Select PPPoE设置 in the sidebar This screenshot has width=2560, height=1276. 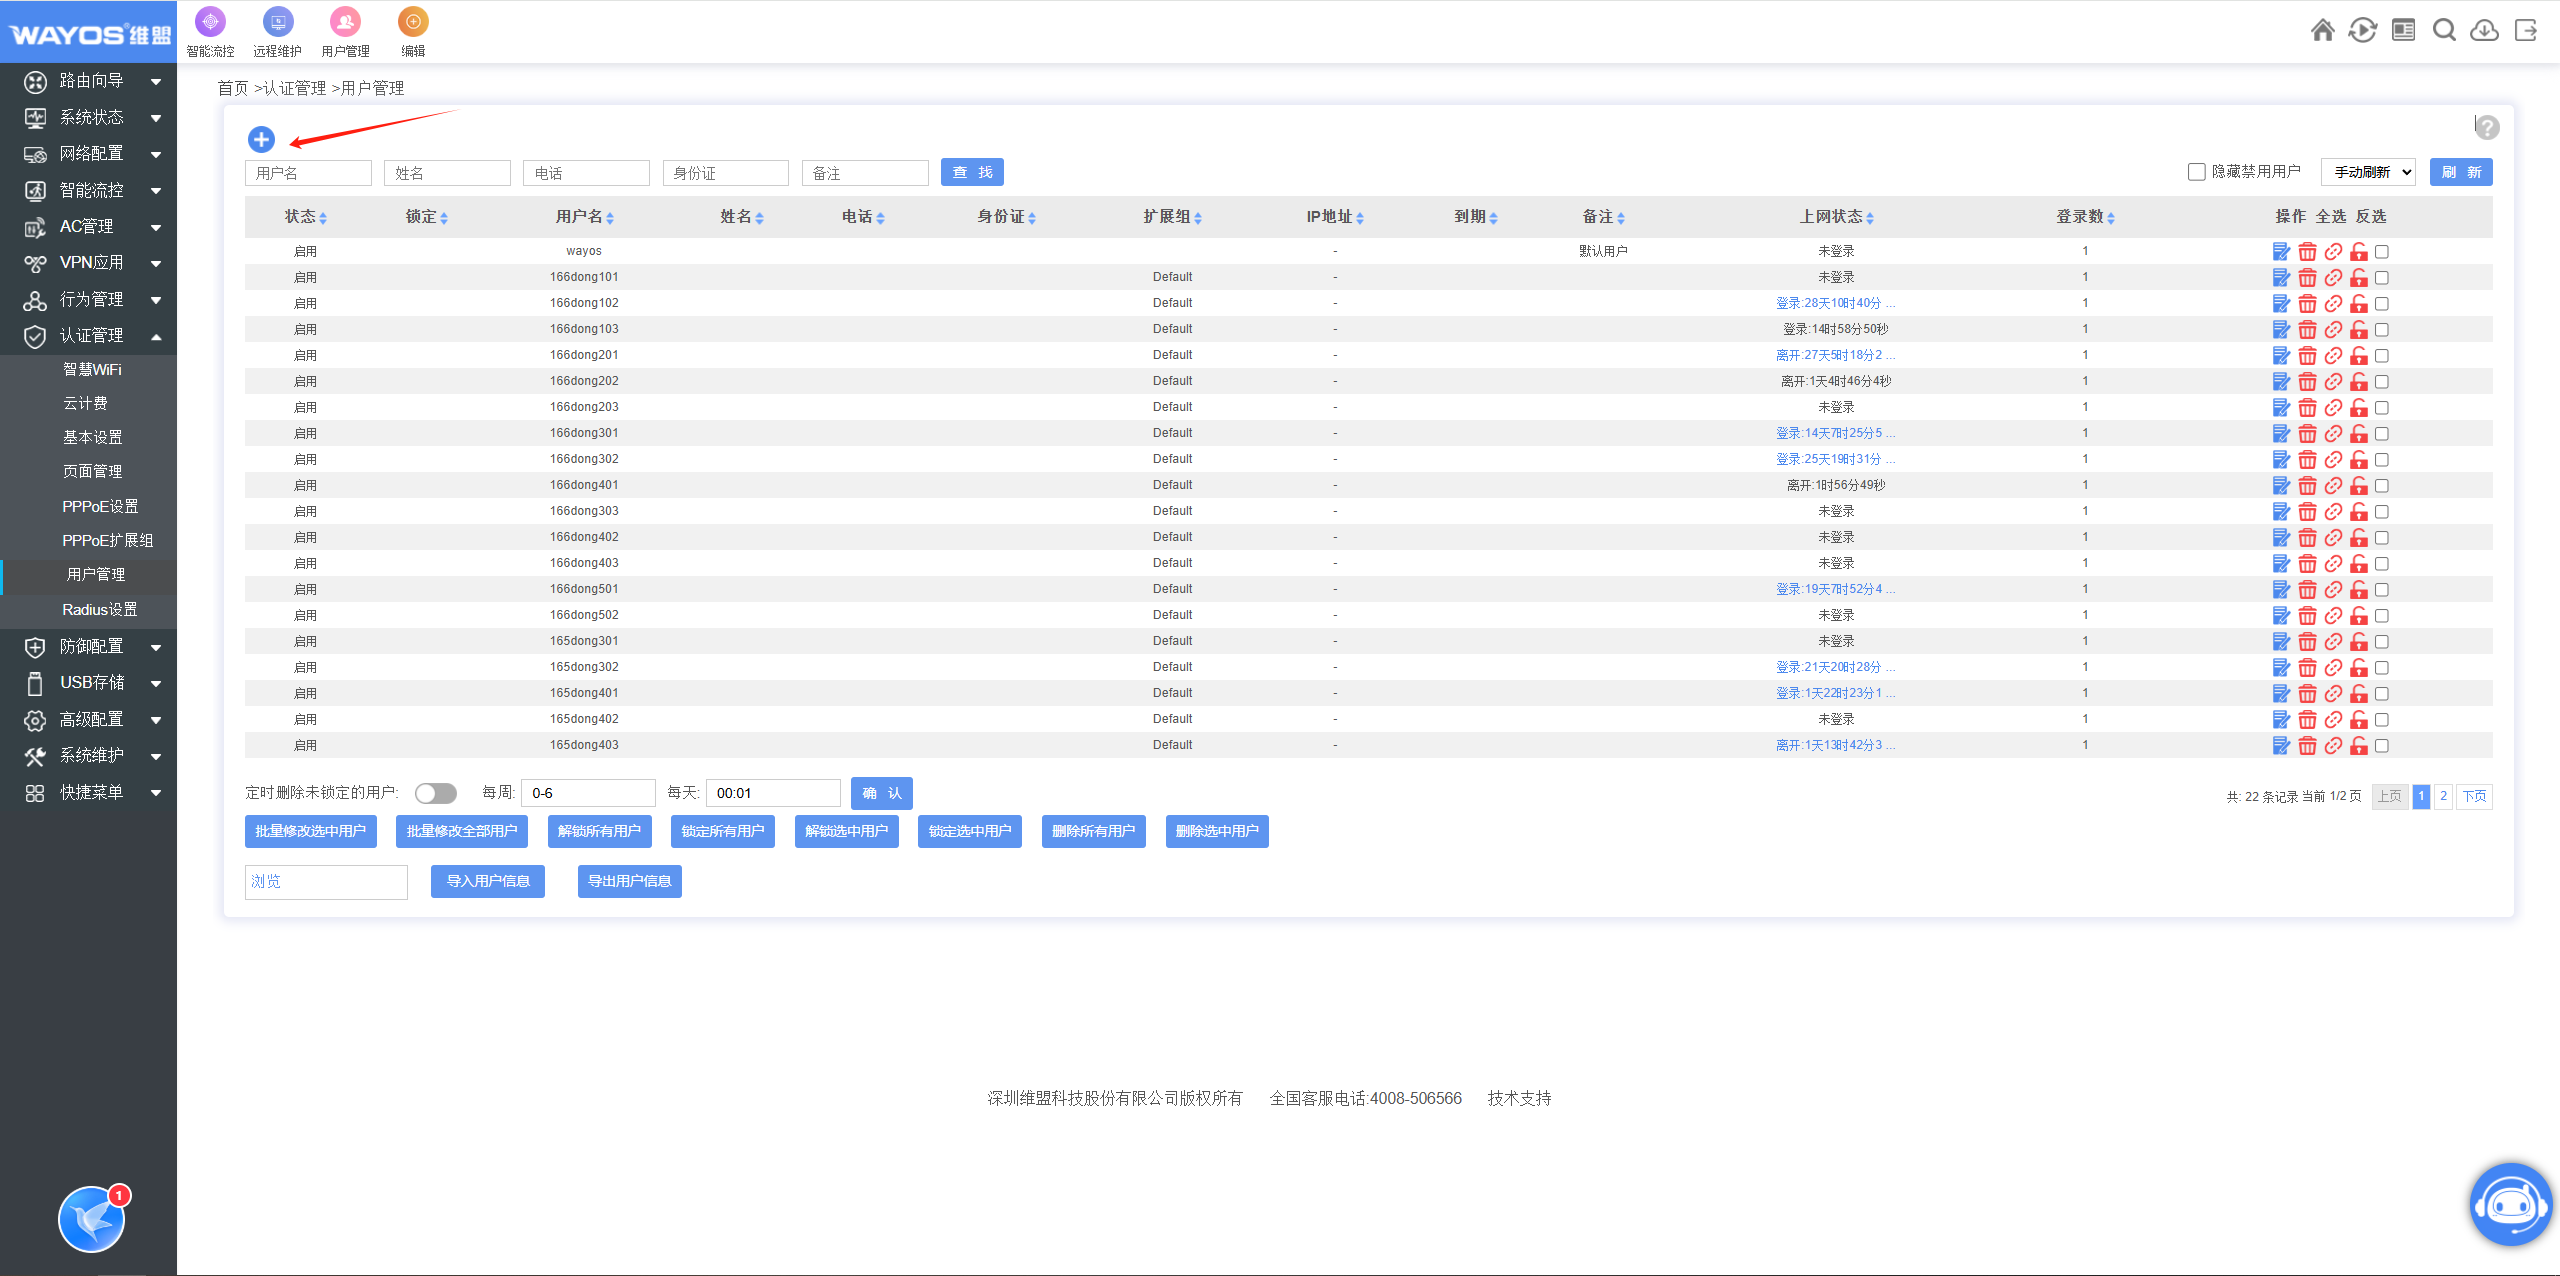tap(100, 506)
